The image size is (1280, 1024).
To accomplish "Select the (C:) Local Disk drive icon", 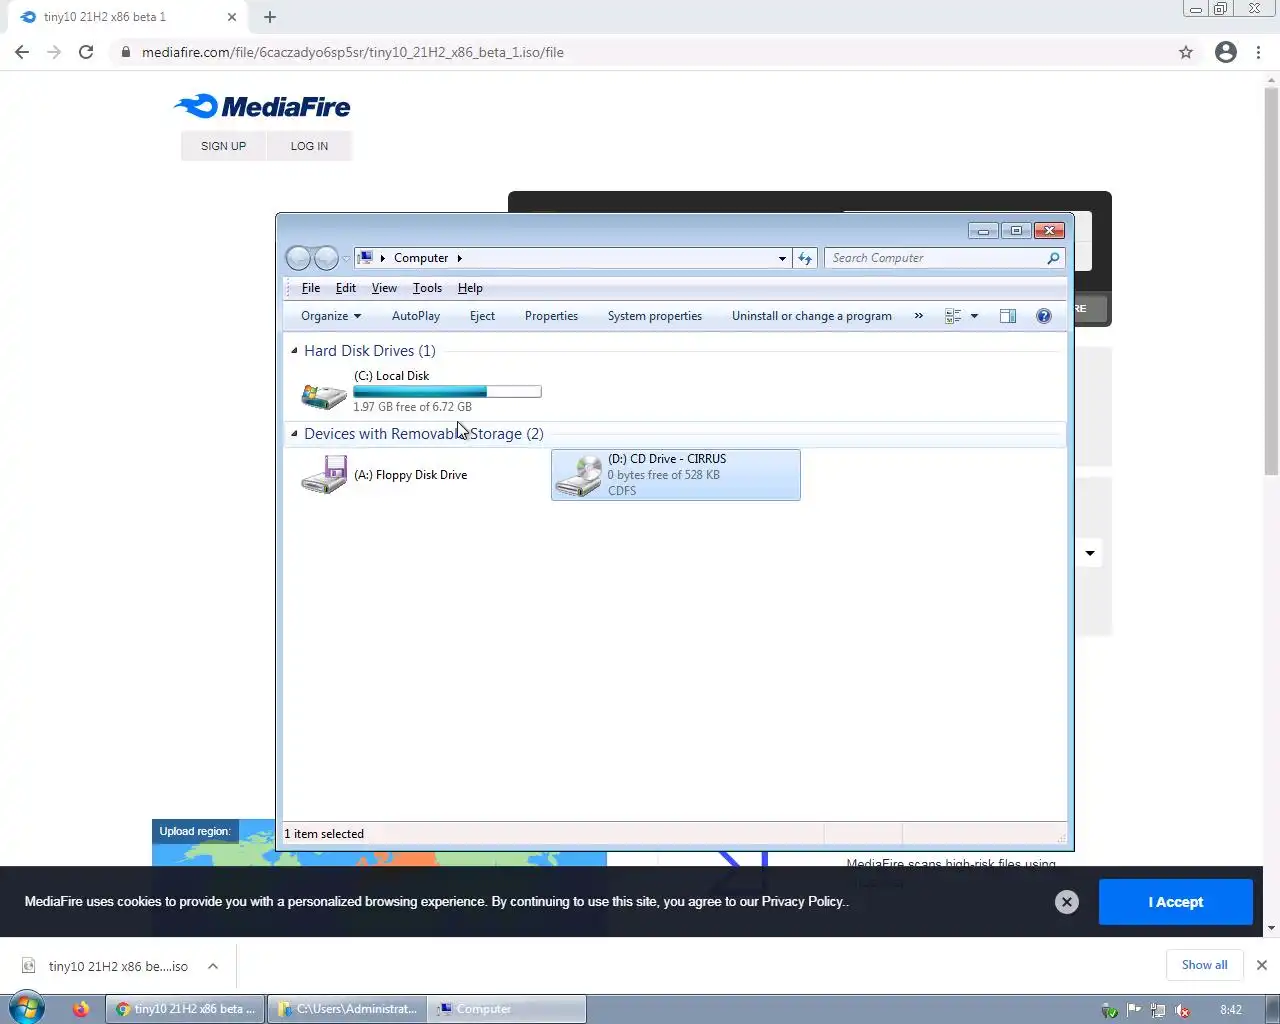I will pyautogui.click(x=324, y=395).
